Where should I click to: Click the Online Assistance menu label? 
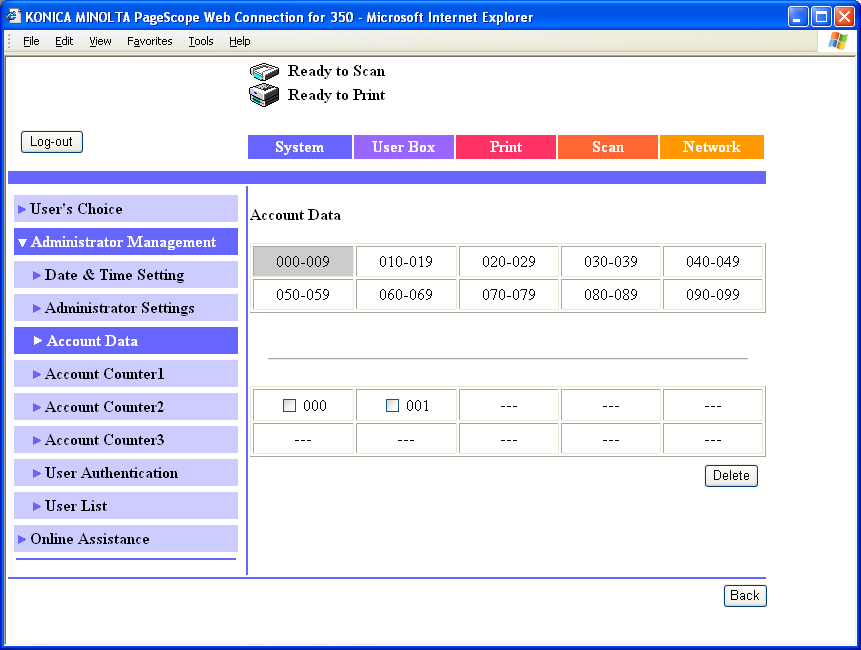pos(90,539)
